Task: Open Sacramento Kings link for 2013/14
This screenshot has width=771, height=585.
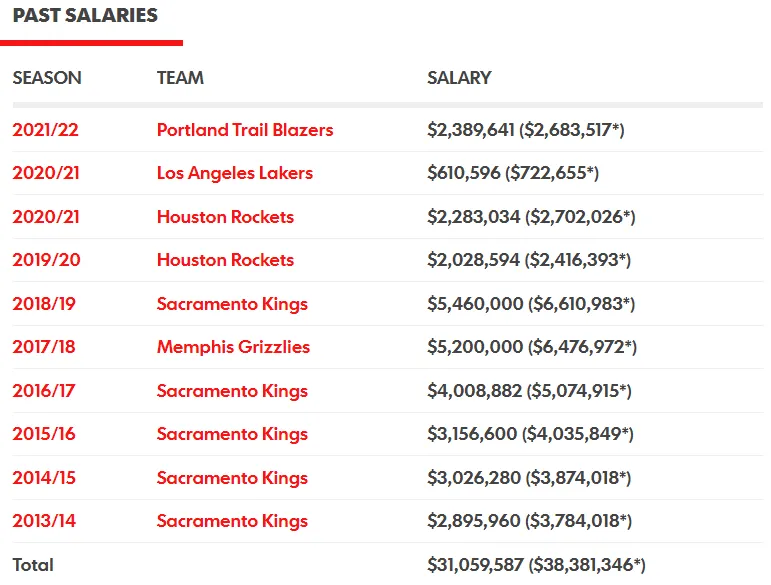Action: tap(232, 521)
